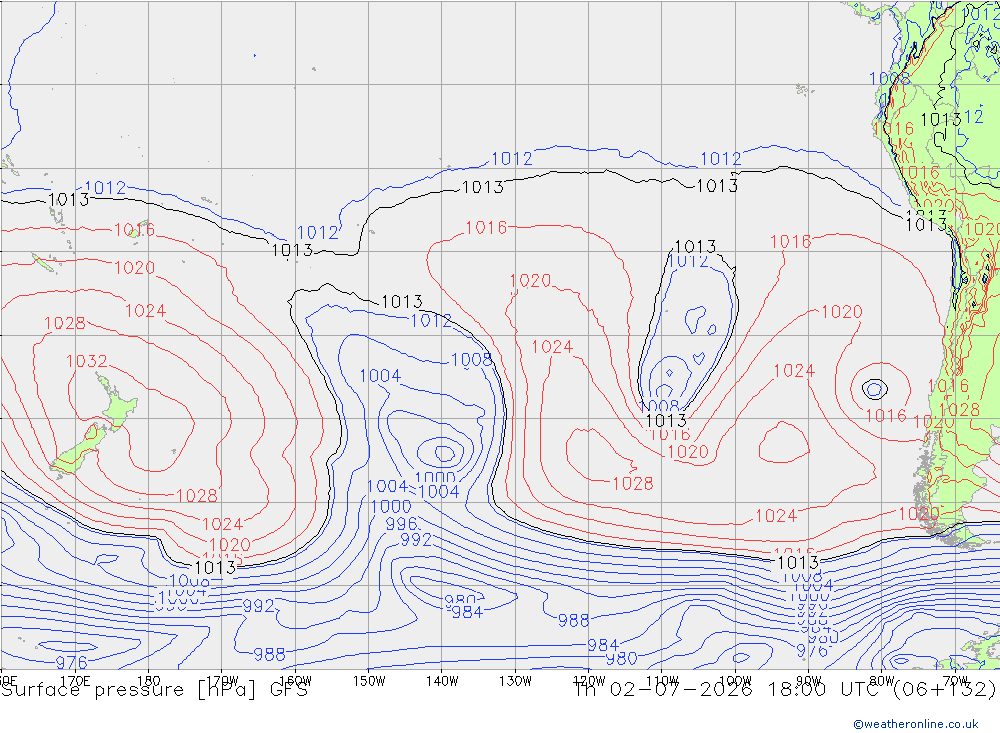Click the 170E longitude axis label
1000x733 pixels.
(x=75, y=681)
